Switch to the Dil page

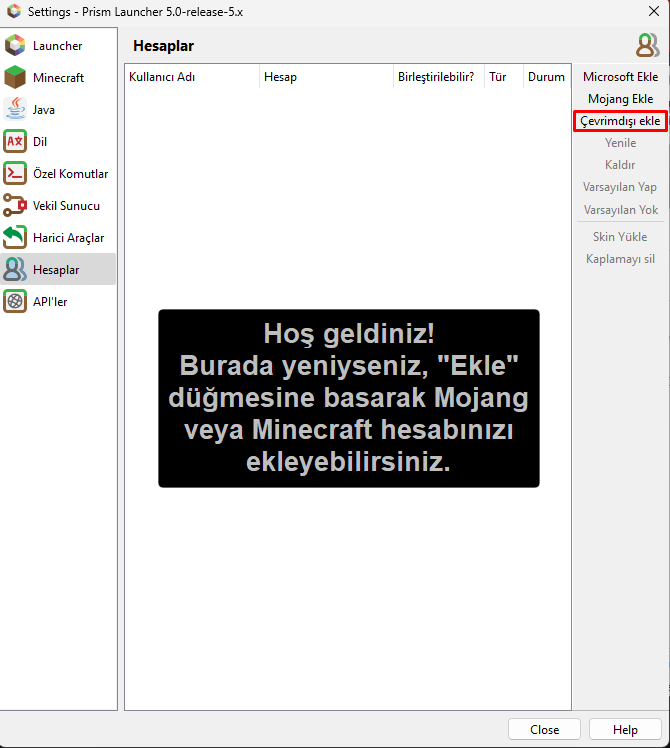click(58, 142)
